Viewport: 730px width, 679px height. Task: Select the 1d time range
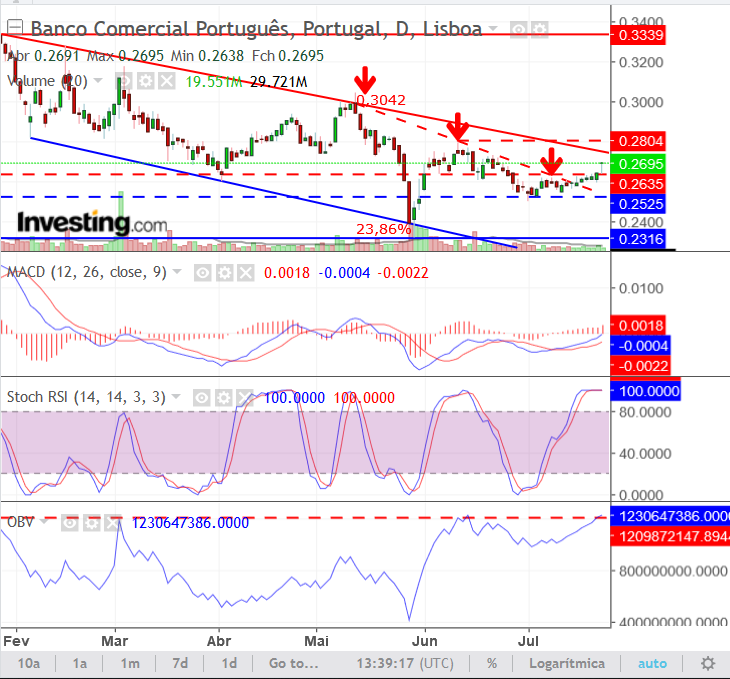click(229, 663)
